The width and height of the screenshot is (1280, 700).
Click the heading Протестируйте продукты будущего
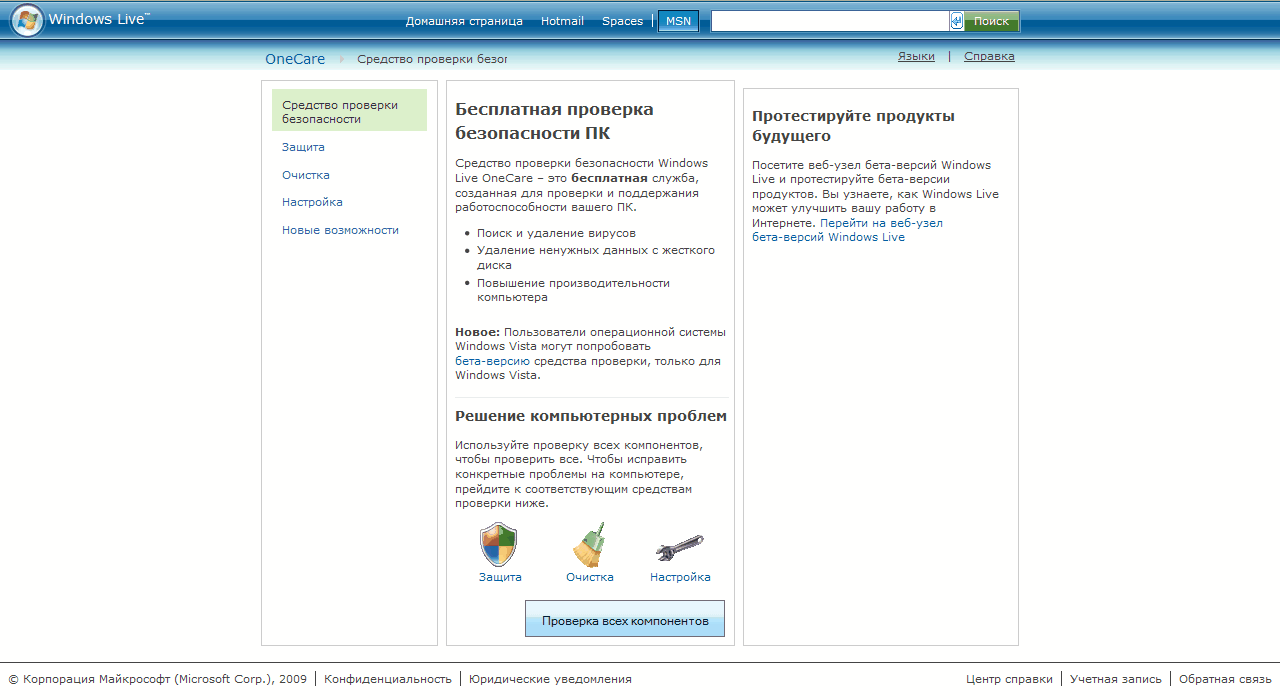[x=853, y=126]
